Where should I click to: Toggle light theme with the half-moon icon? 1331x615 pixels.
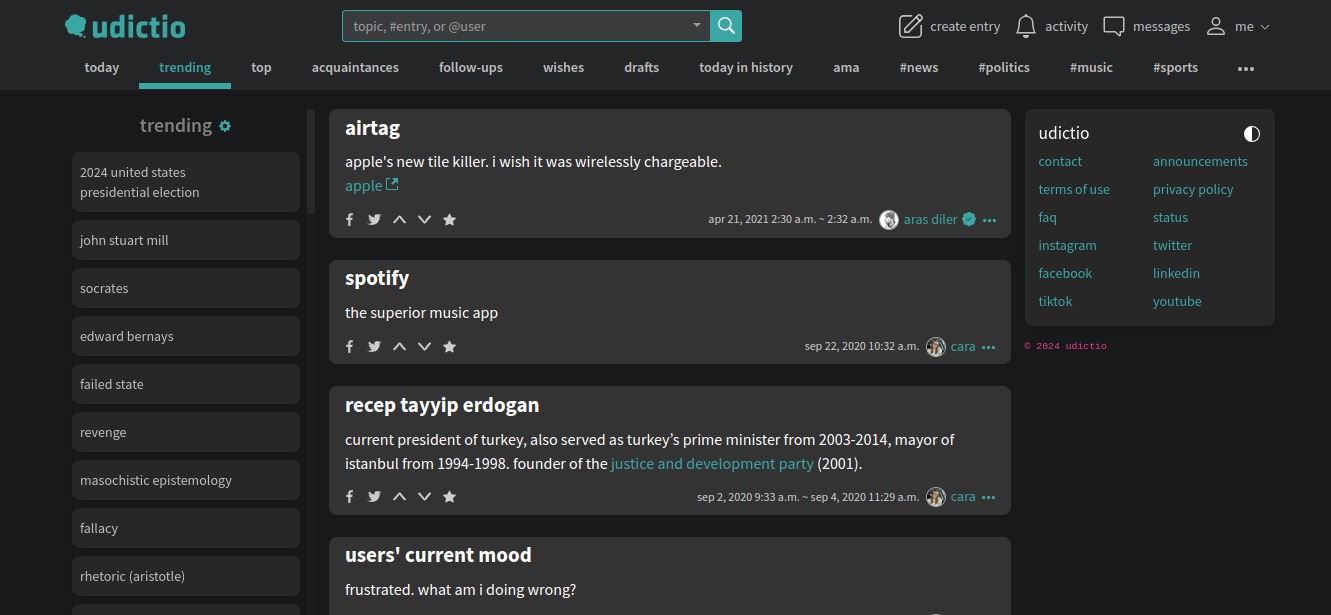tap(1251, 133)
